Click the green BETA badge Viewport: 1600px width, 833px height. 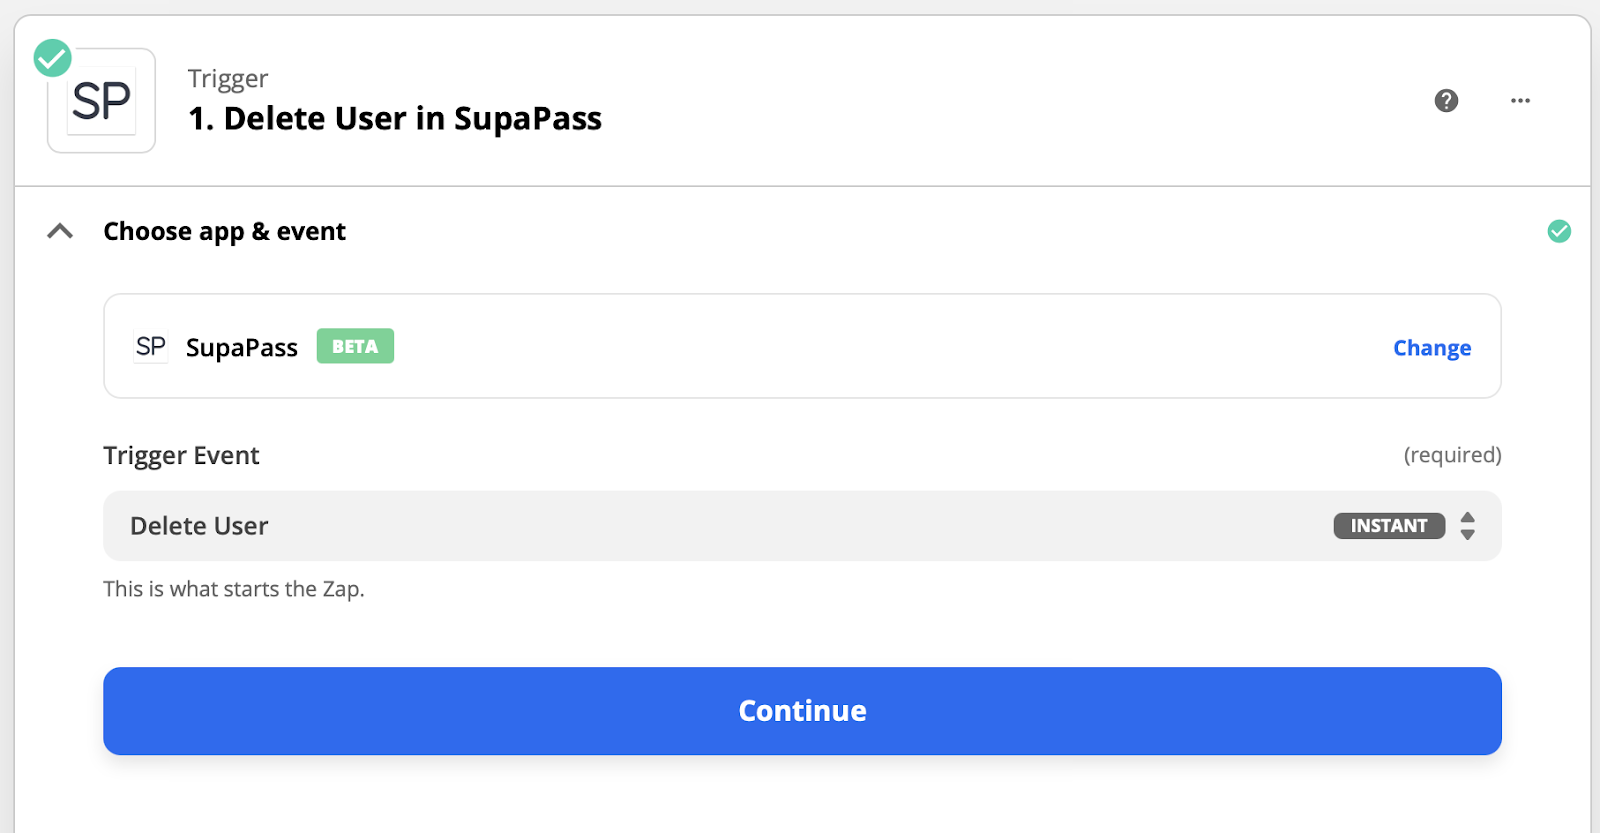(355, 346)
